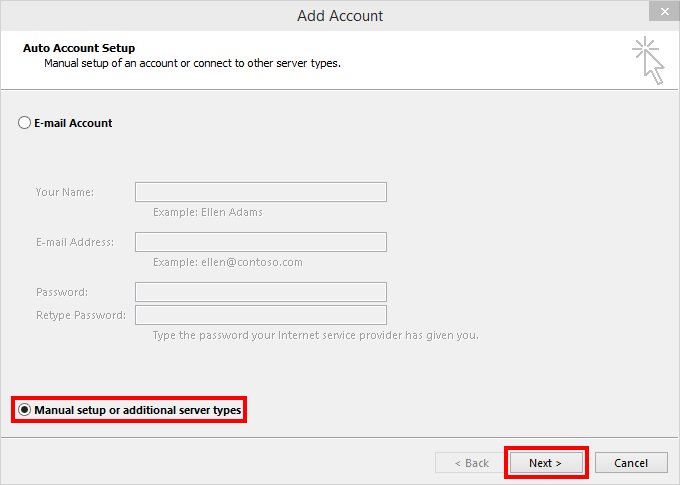Click the Auto Account Setup heading
Screen dimensions: 680x485
79,48
